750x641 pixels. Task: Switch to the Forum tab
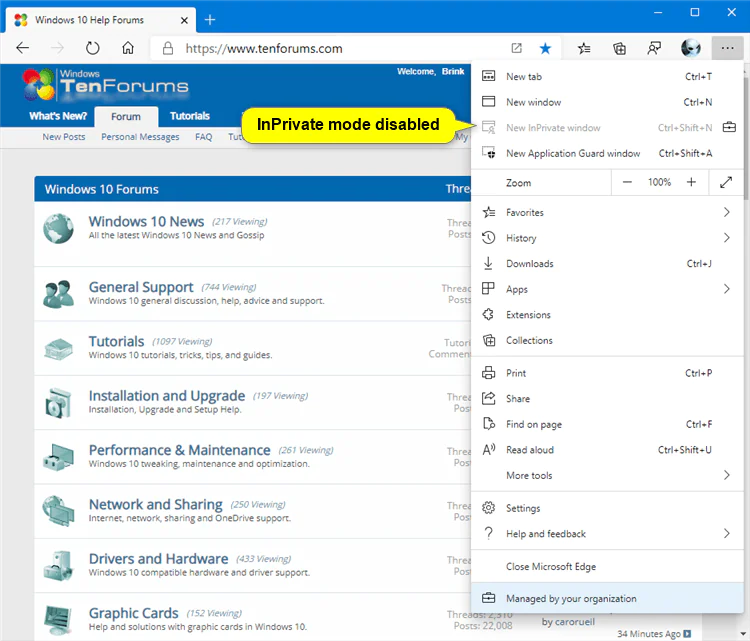point(126,117)
